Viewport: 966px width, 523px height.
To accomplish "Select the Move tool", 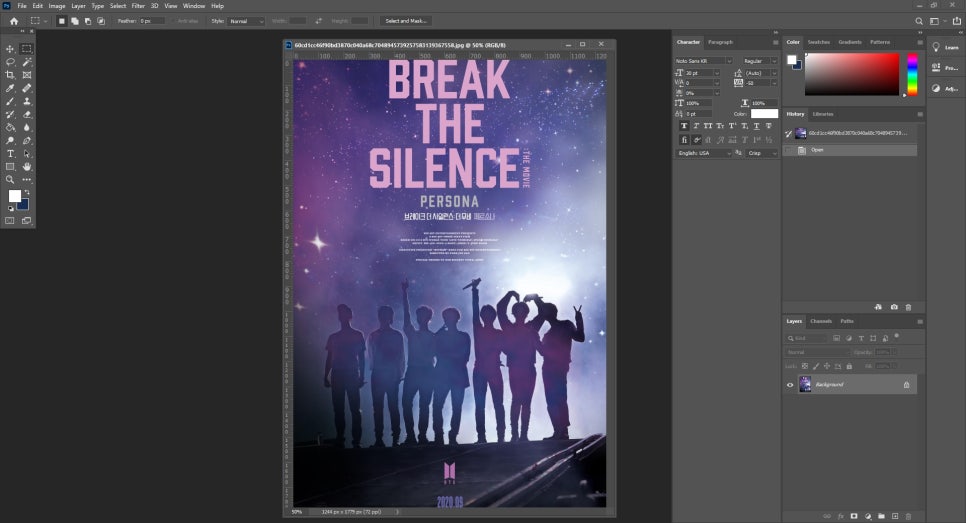I will pos(10,49).
